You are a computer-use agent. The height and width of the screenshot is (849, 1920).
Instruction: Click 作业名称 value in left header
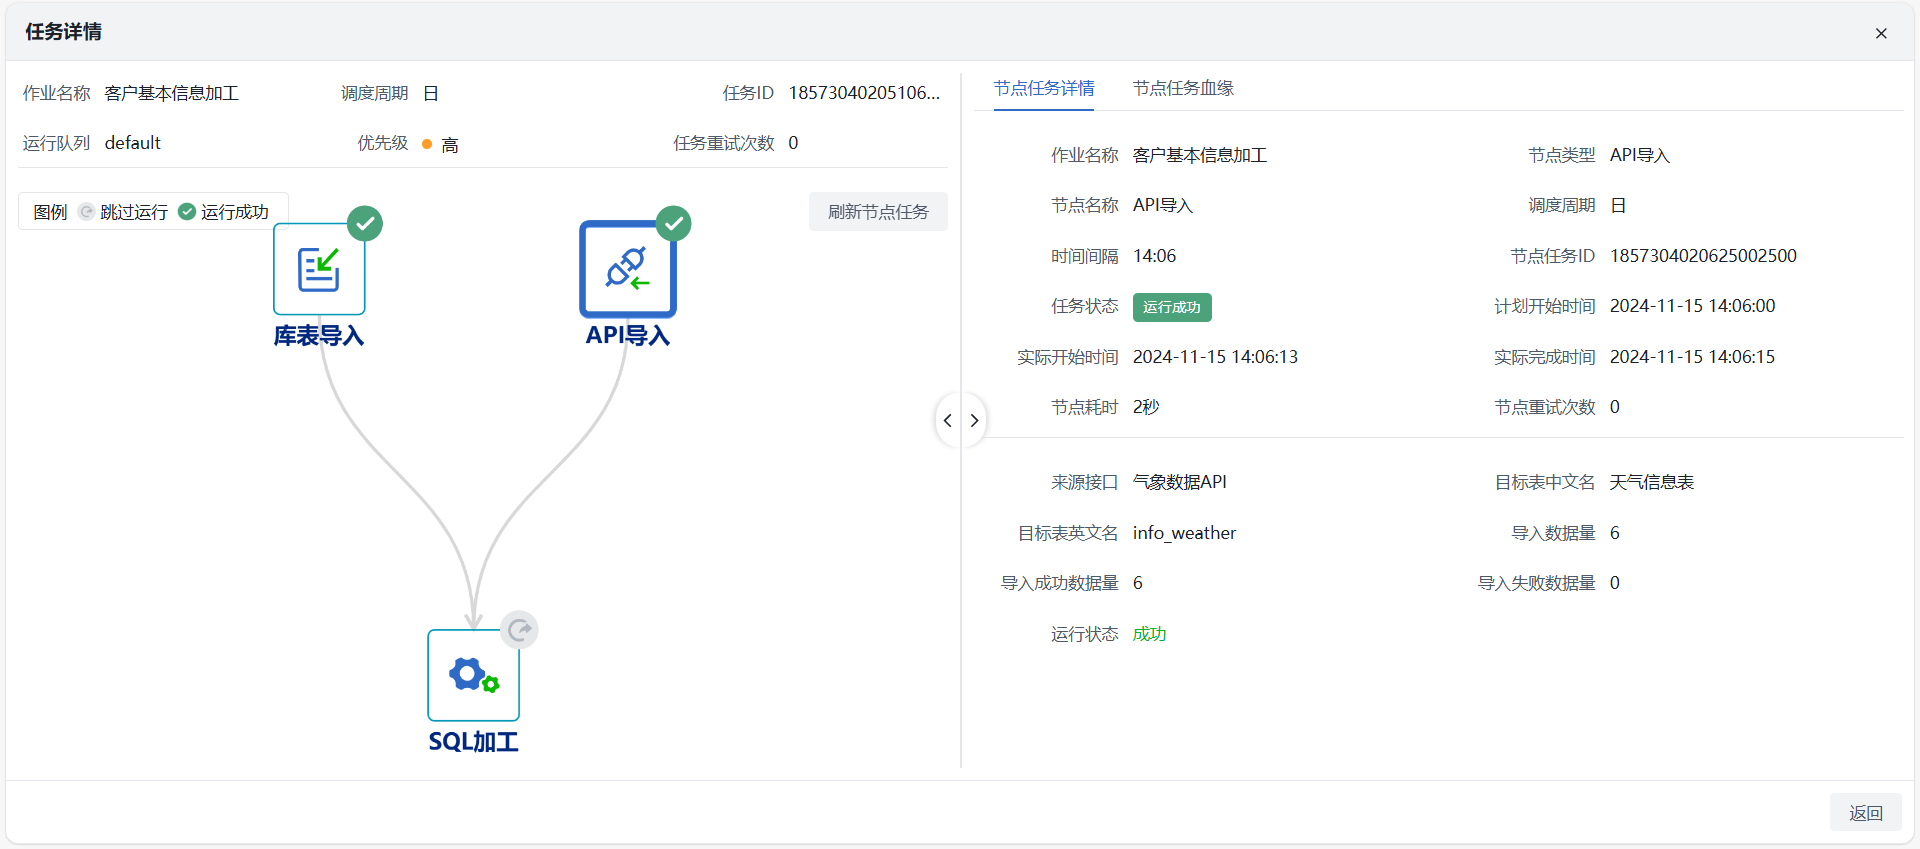click(172, 93)
